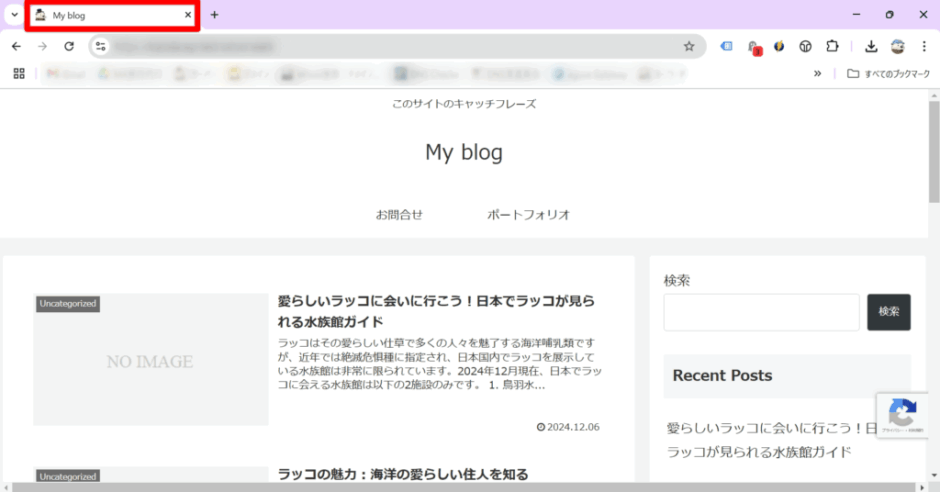Click the 検索 search button
Image resolution: width=940 pixels, height=492 pixels.
coord(888,312)
